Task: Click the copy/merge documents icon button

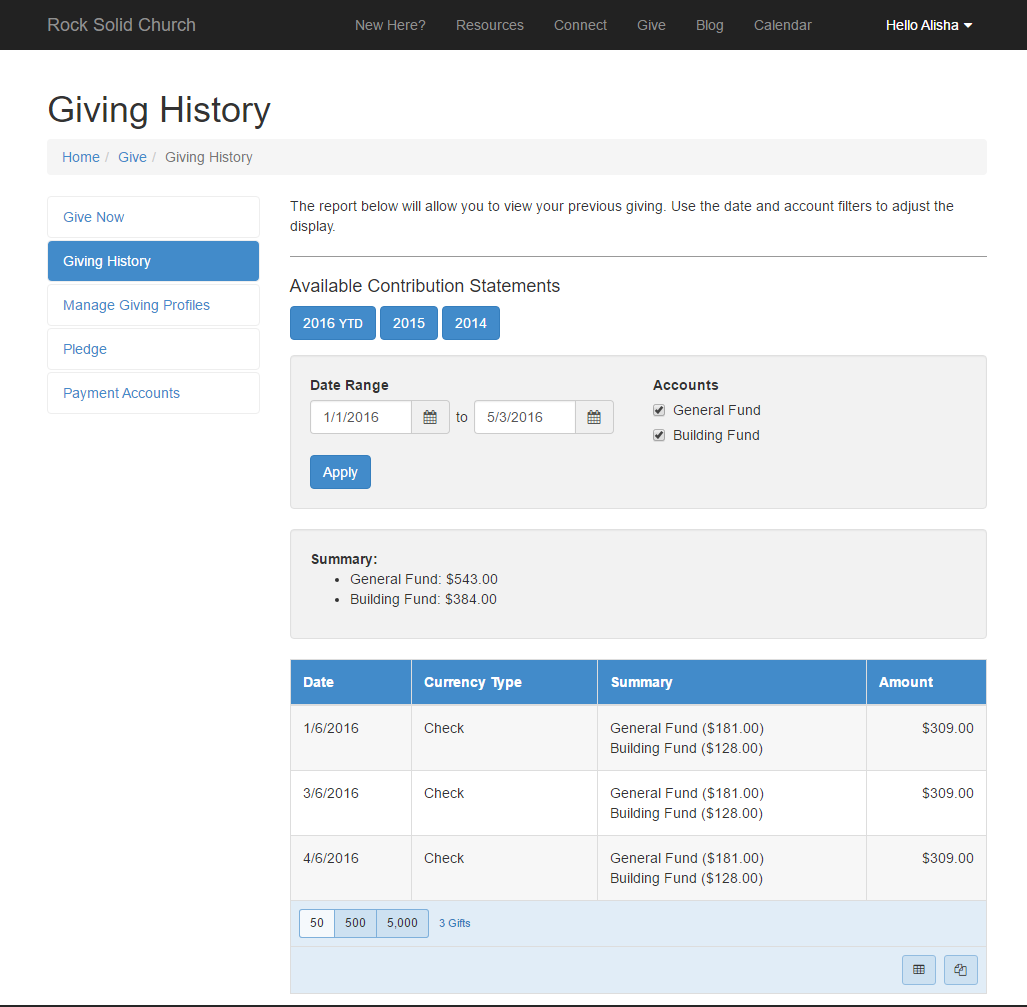Action: [x=960, y=969]
